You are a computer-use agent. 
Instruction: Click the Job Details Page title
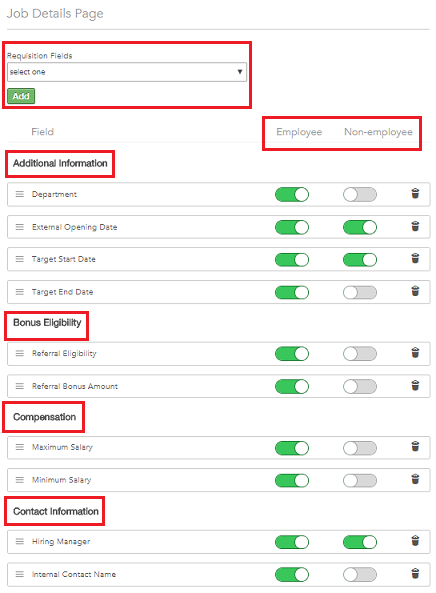click(55, 14)
